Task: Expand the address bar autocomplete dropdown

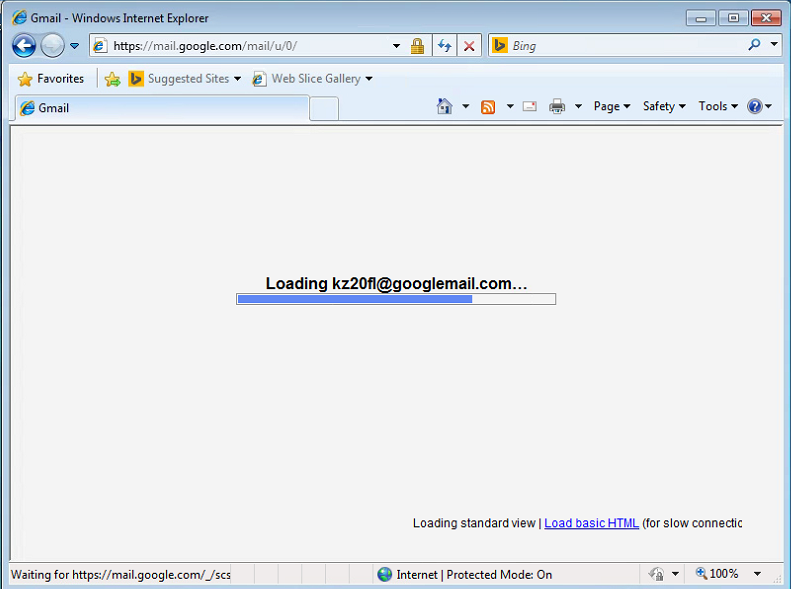Action: point(397,46)
